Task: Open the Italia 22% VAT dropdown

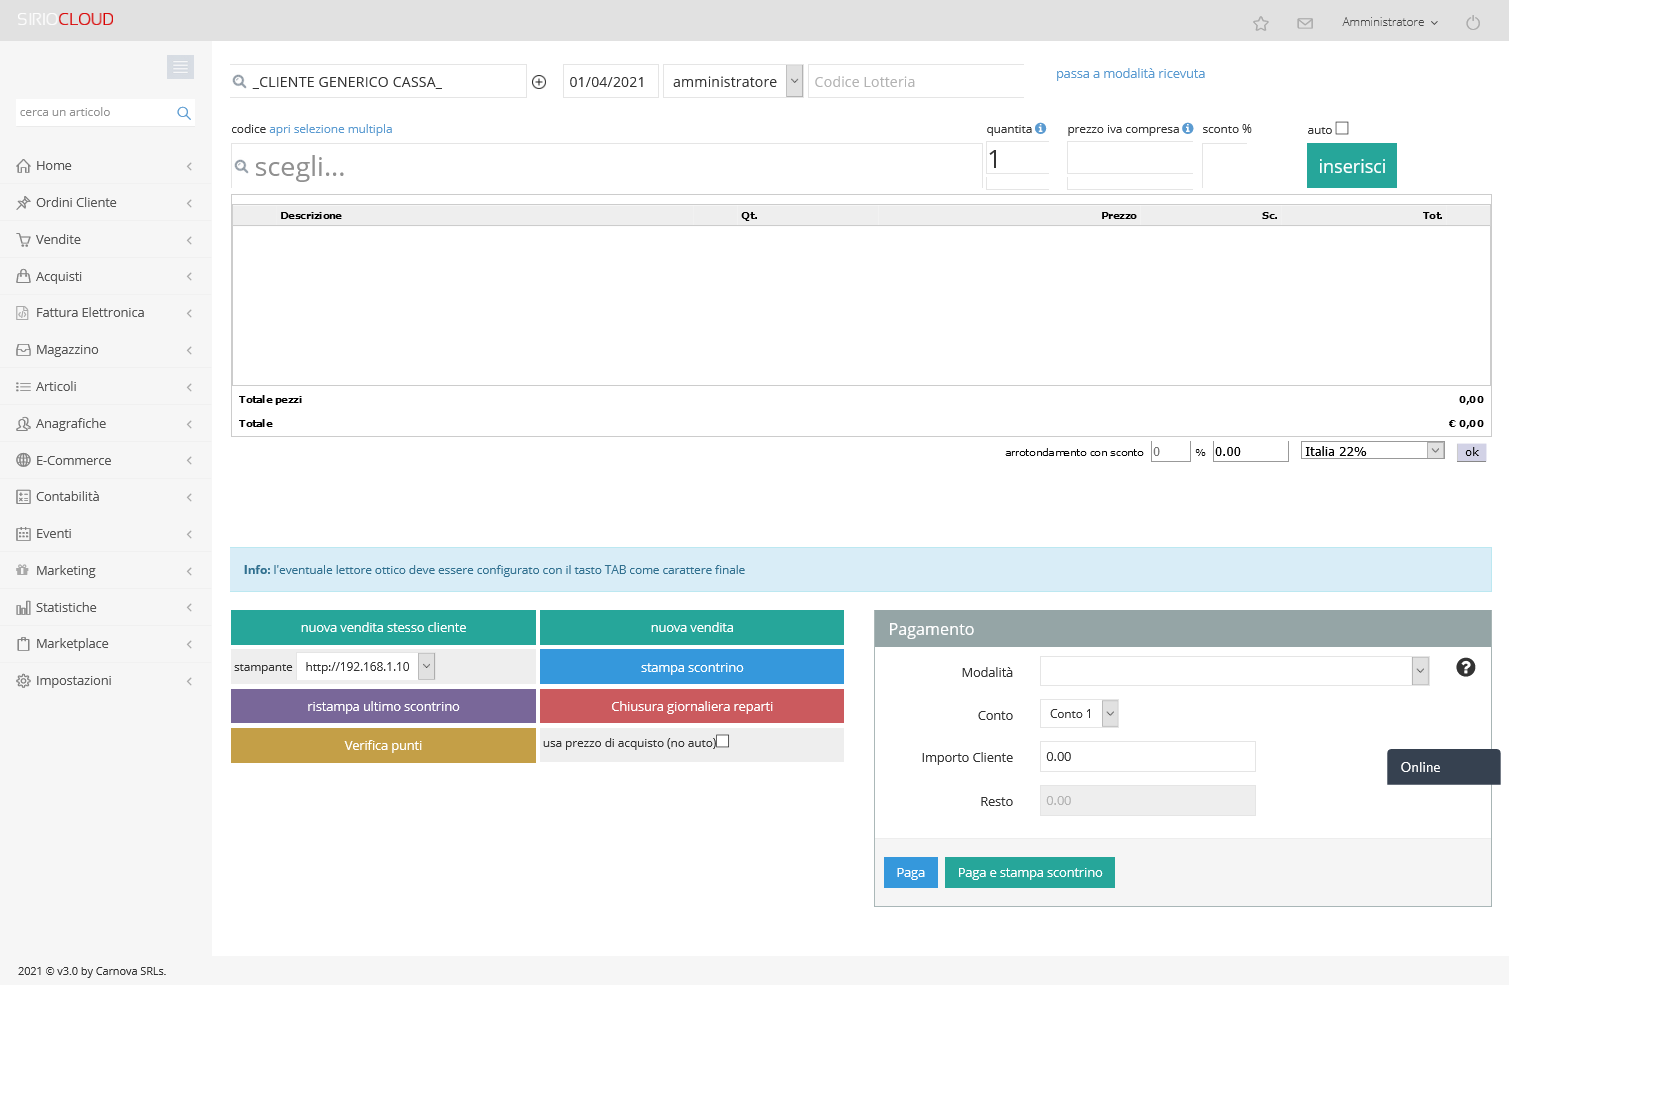Action: coord(1373,451)
